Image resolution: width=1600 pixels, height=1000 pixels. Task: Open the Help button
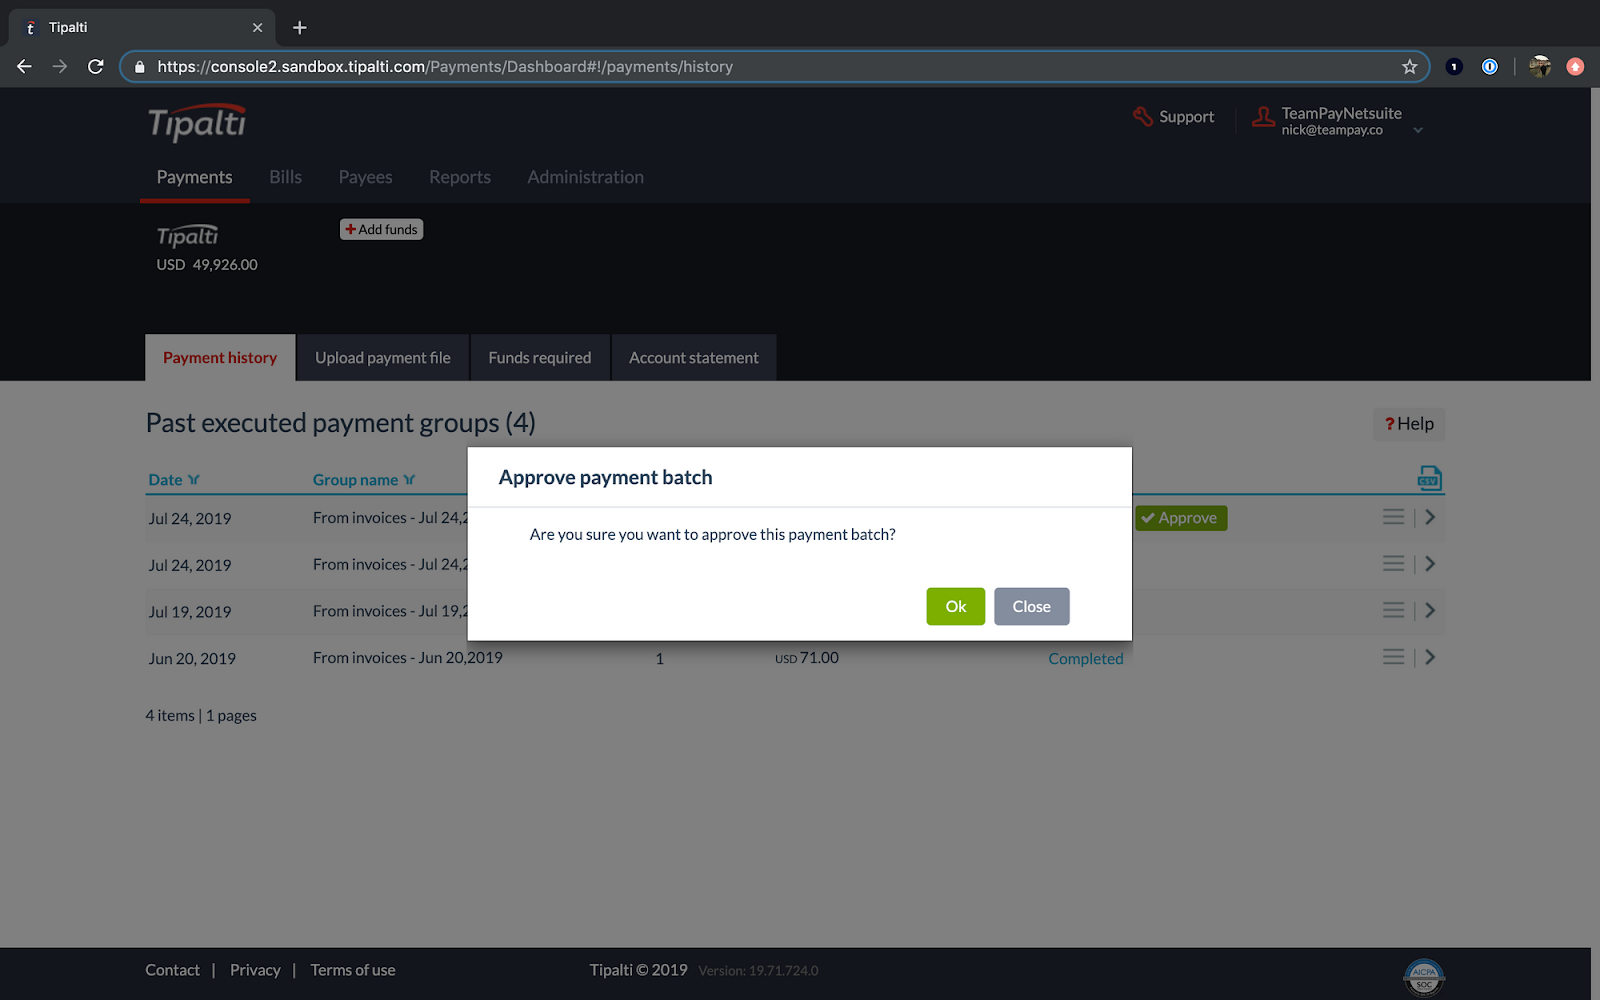(1409, 424)
